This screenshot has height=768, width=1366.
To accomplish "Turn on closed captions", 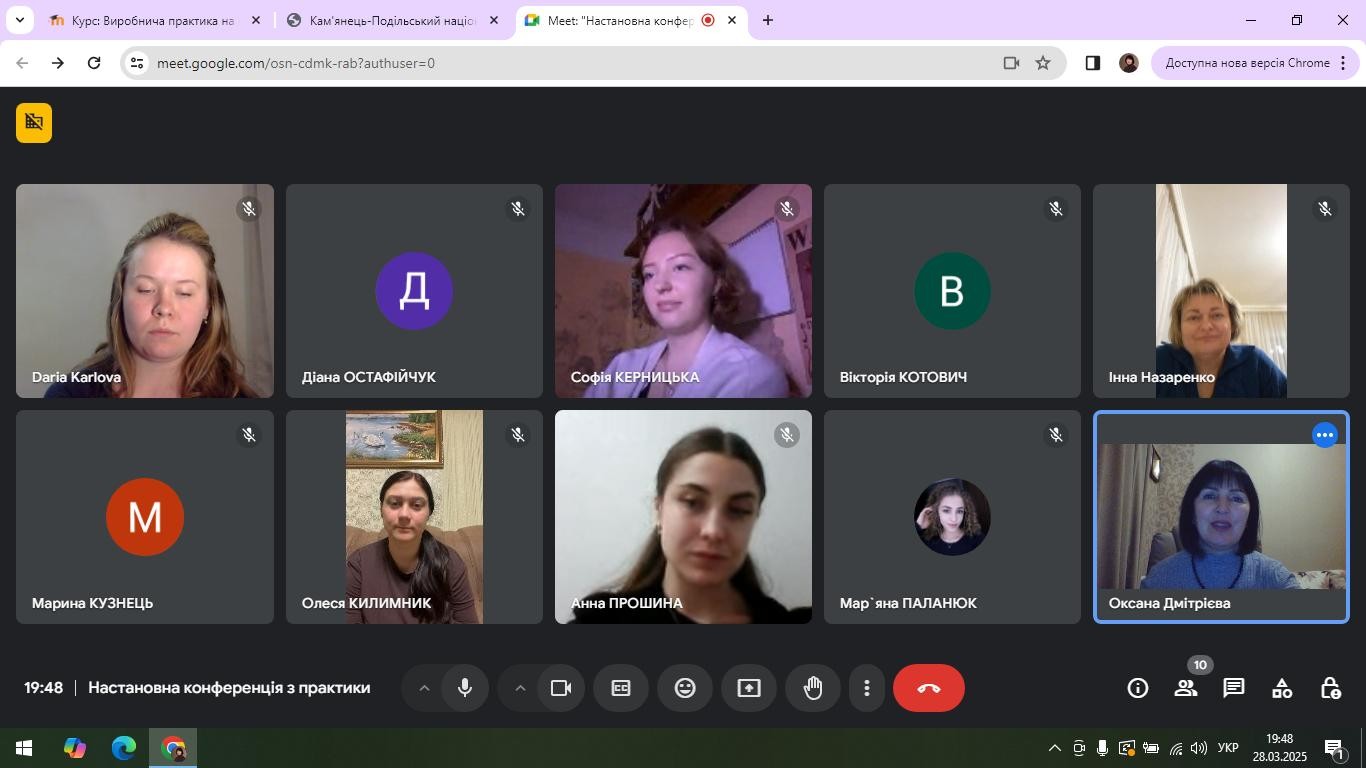I will point(621,688).
